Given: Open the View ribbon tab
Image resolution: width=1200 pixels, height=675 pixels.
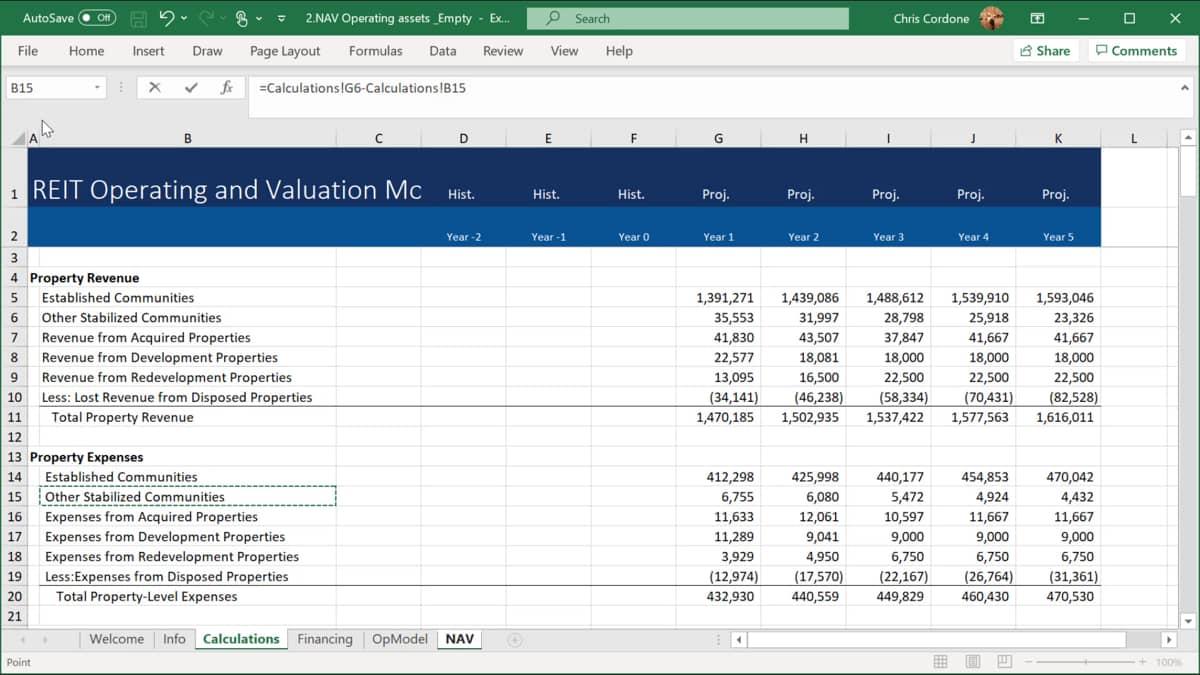Looking at the screenshot, I should (x=564, y=51).
